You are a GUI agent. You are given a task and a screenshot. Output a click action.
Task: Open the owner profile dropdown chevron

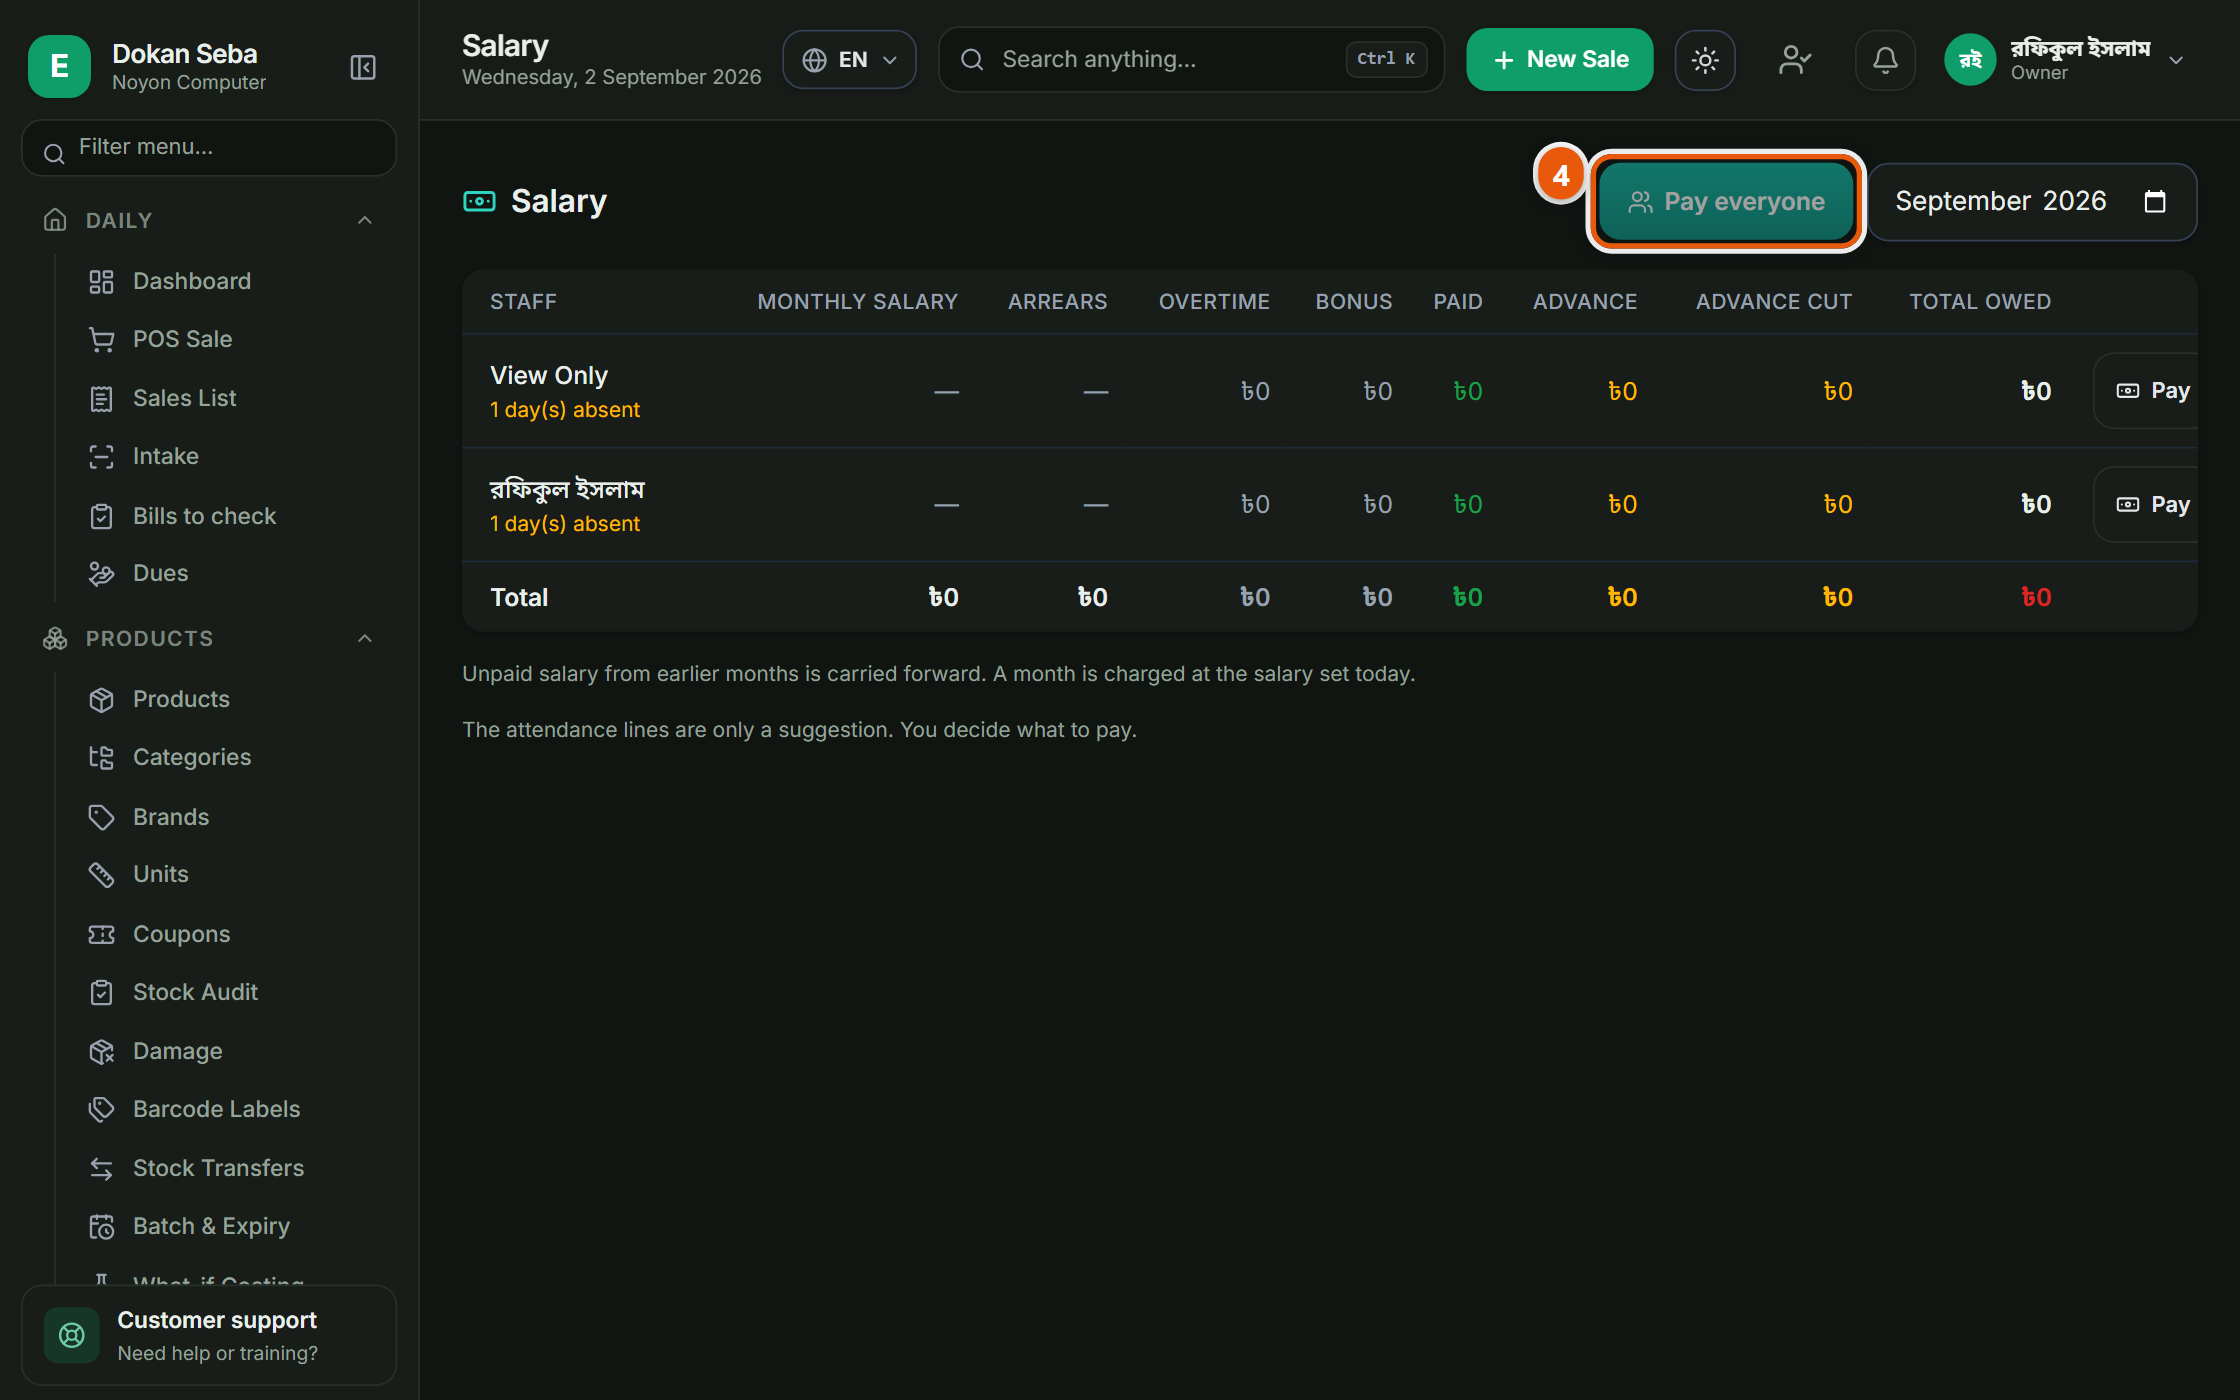pyautogui.click(x=2176, y=60)
